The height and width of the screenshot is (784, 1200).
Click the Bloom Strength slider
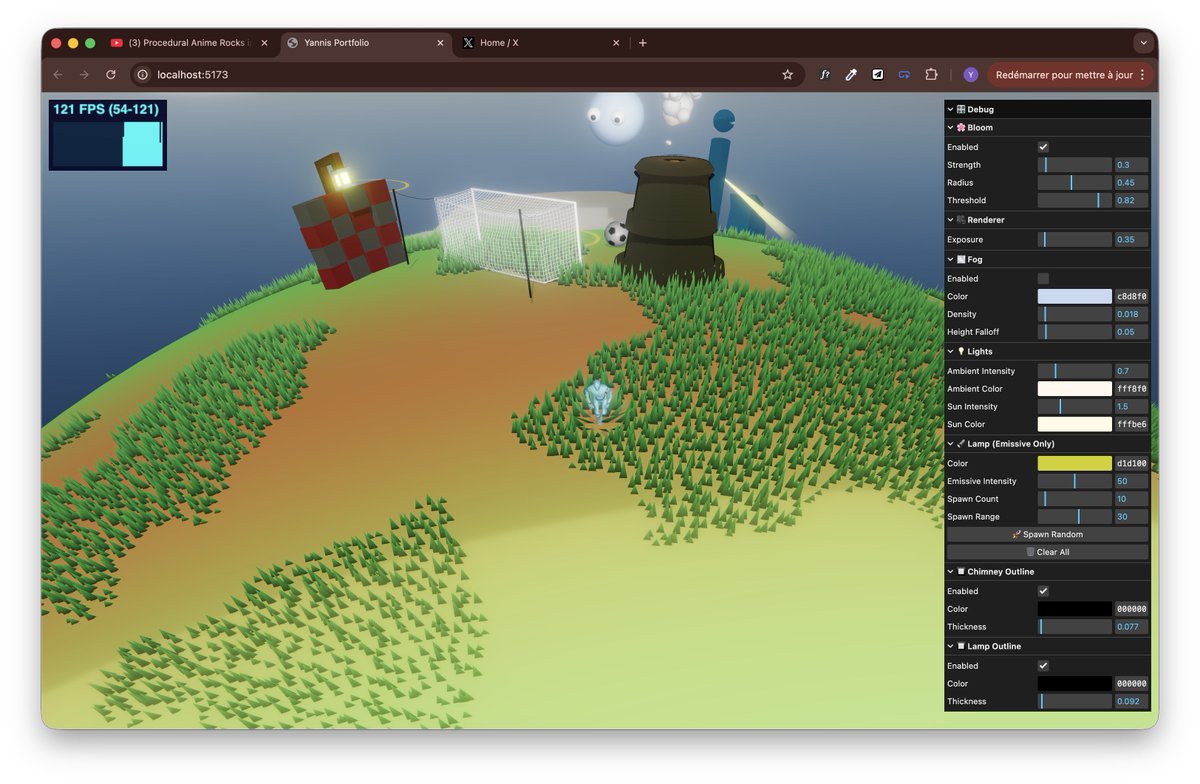(1075, 165)
